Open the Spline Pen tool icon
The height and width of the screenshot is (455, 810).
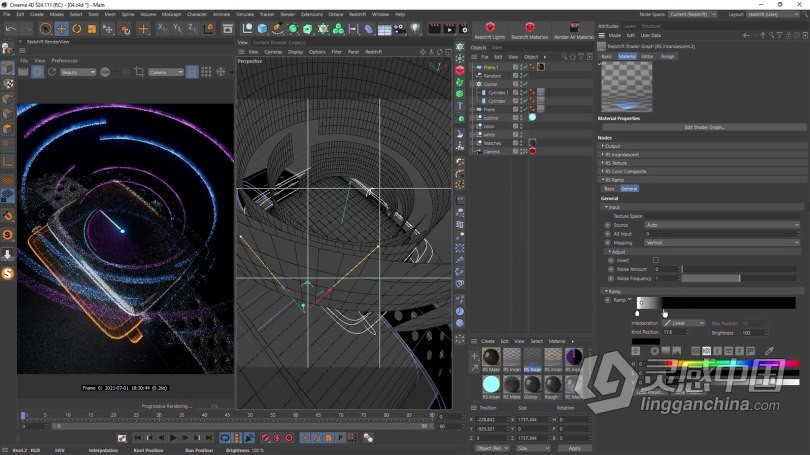coord(277,29)
